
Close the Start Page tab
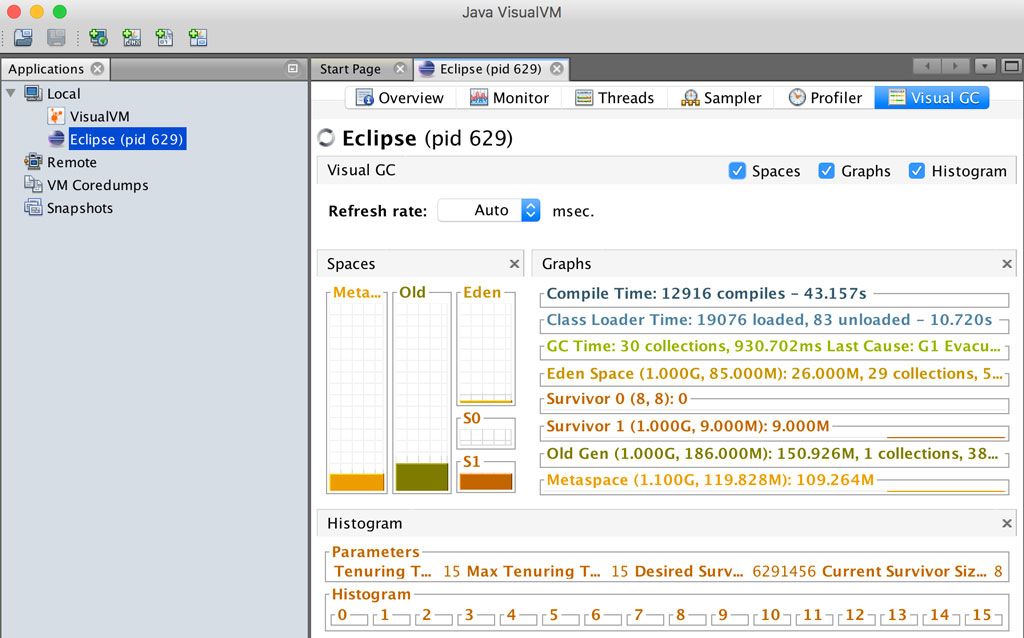400,69
